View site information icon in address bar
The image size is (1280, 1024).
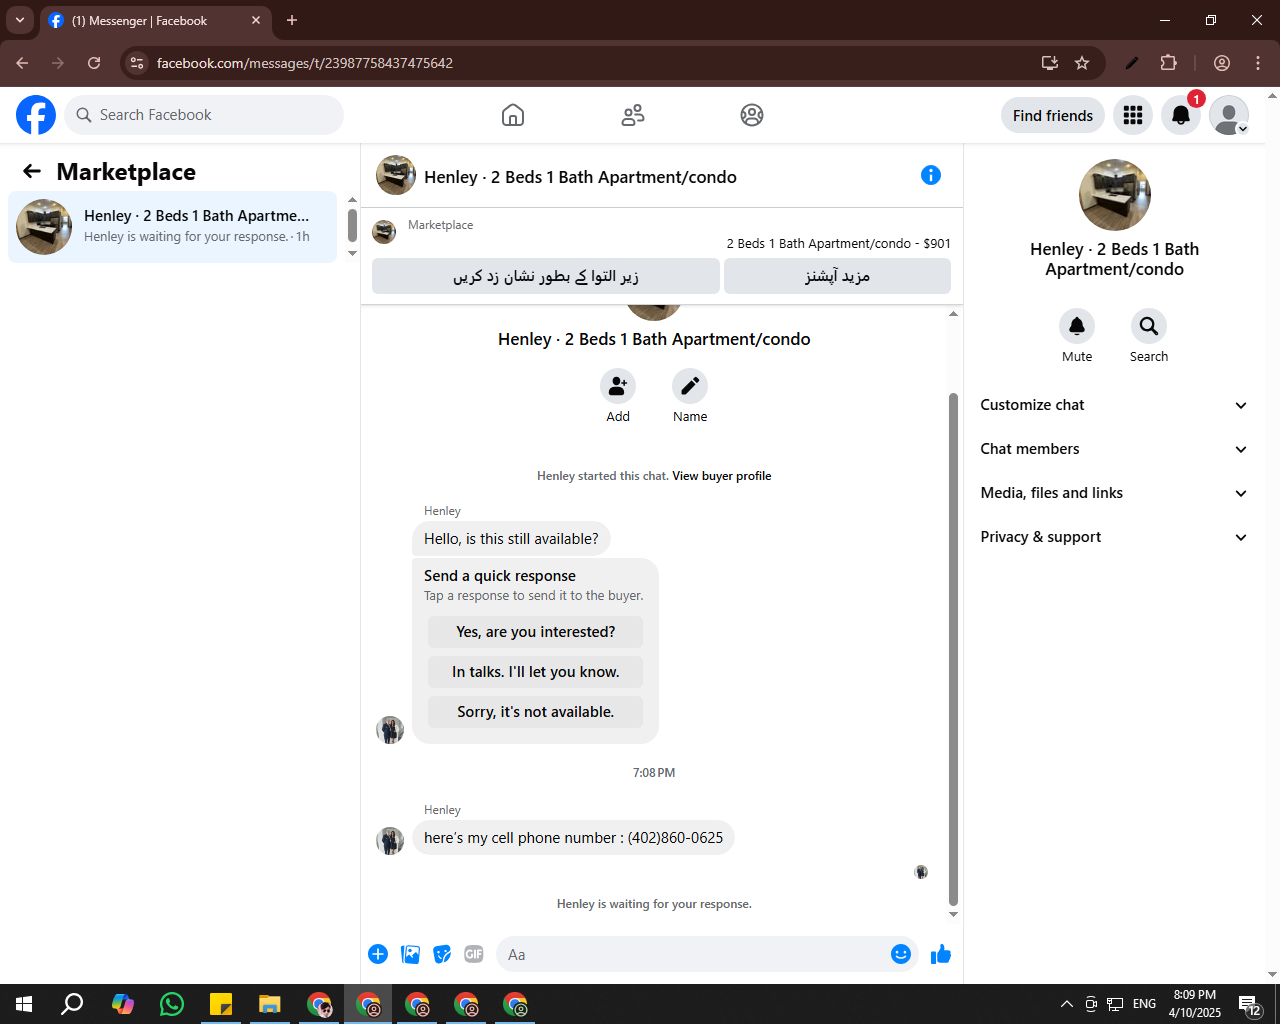(137, 63)
